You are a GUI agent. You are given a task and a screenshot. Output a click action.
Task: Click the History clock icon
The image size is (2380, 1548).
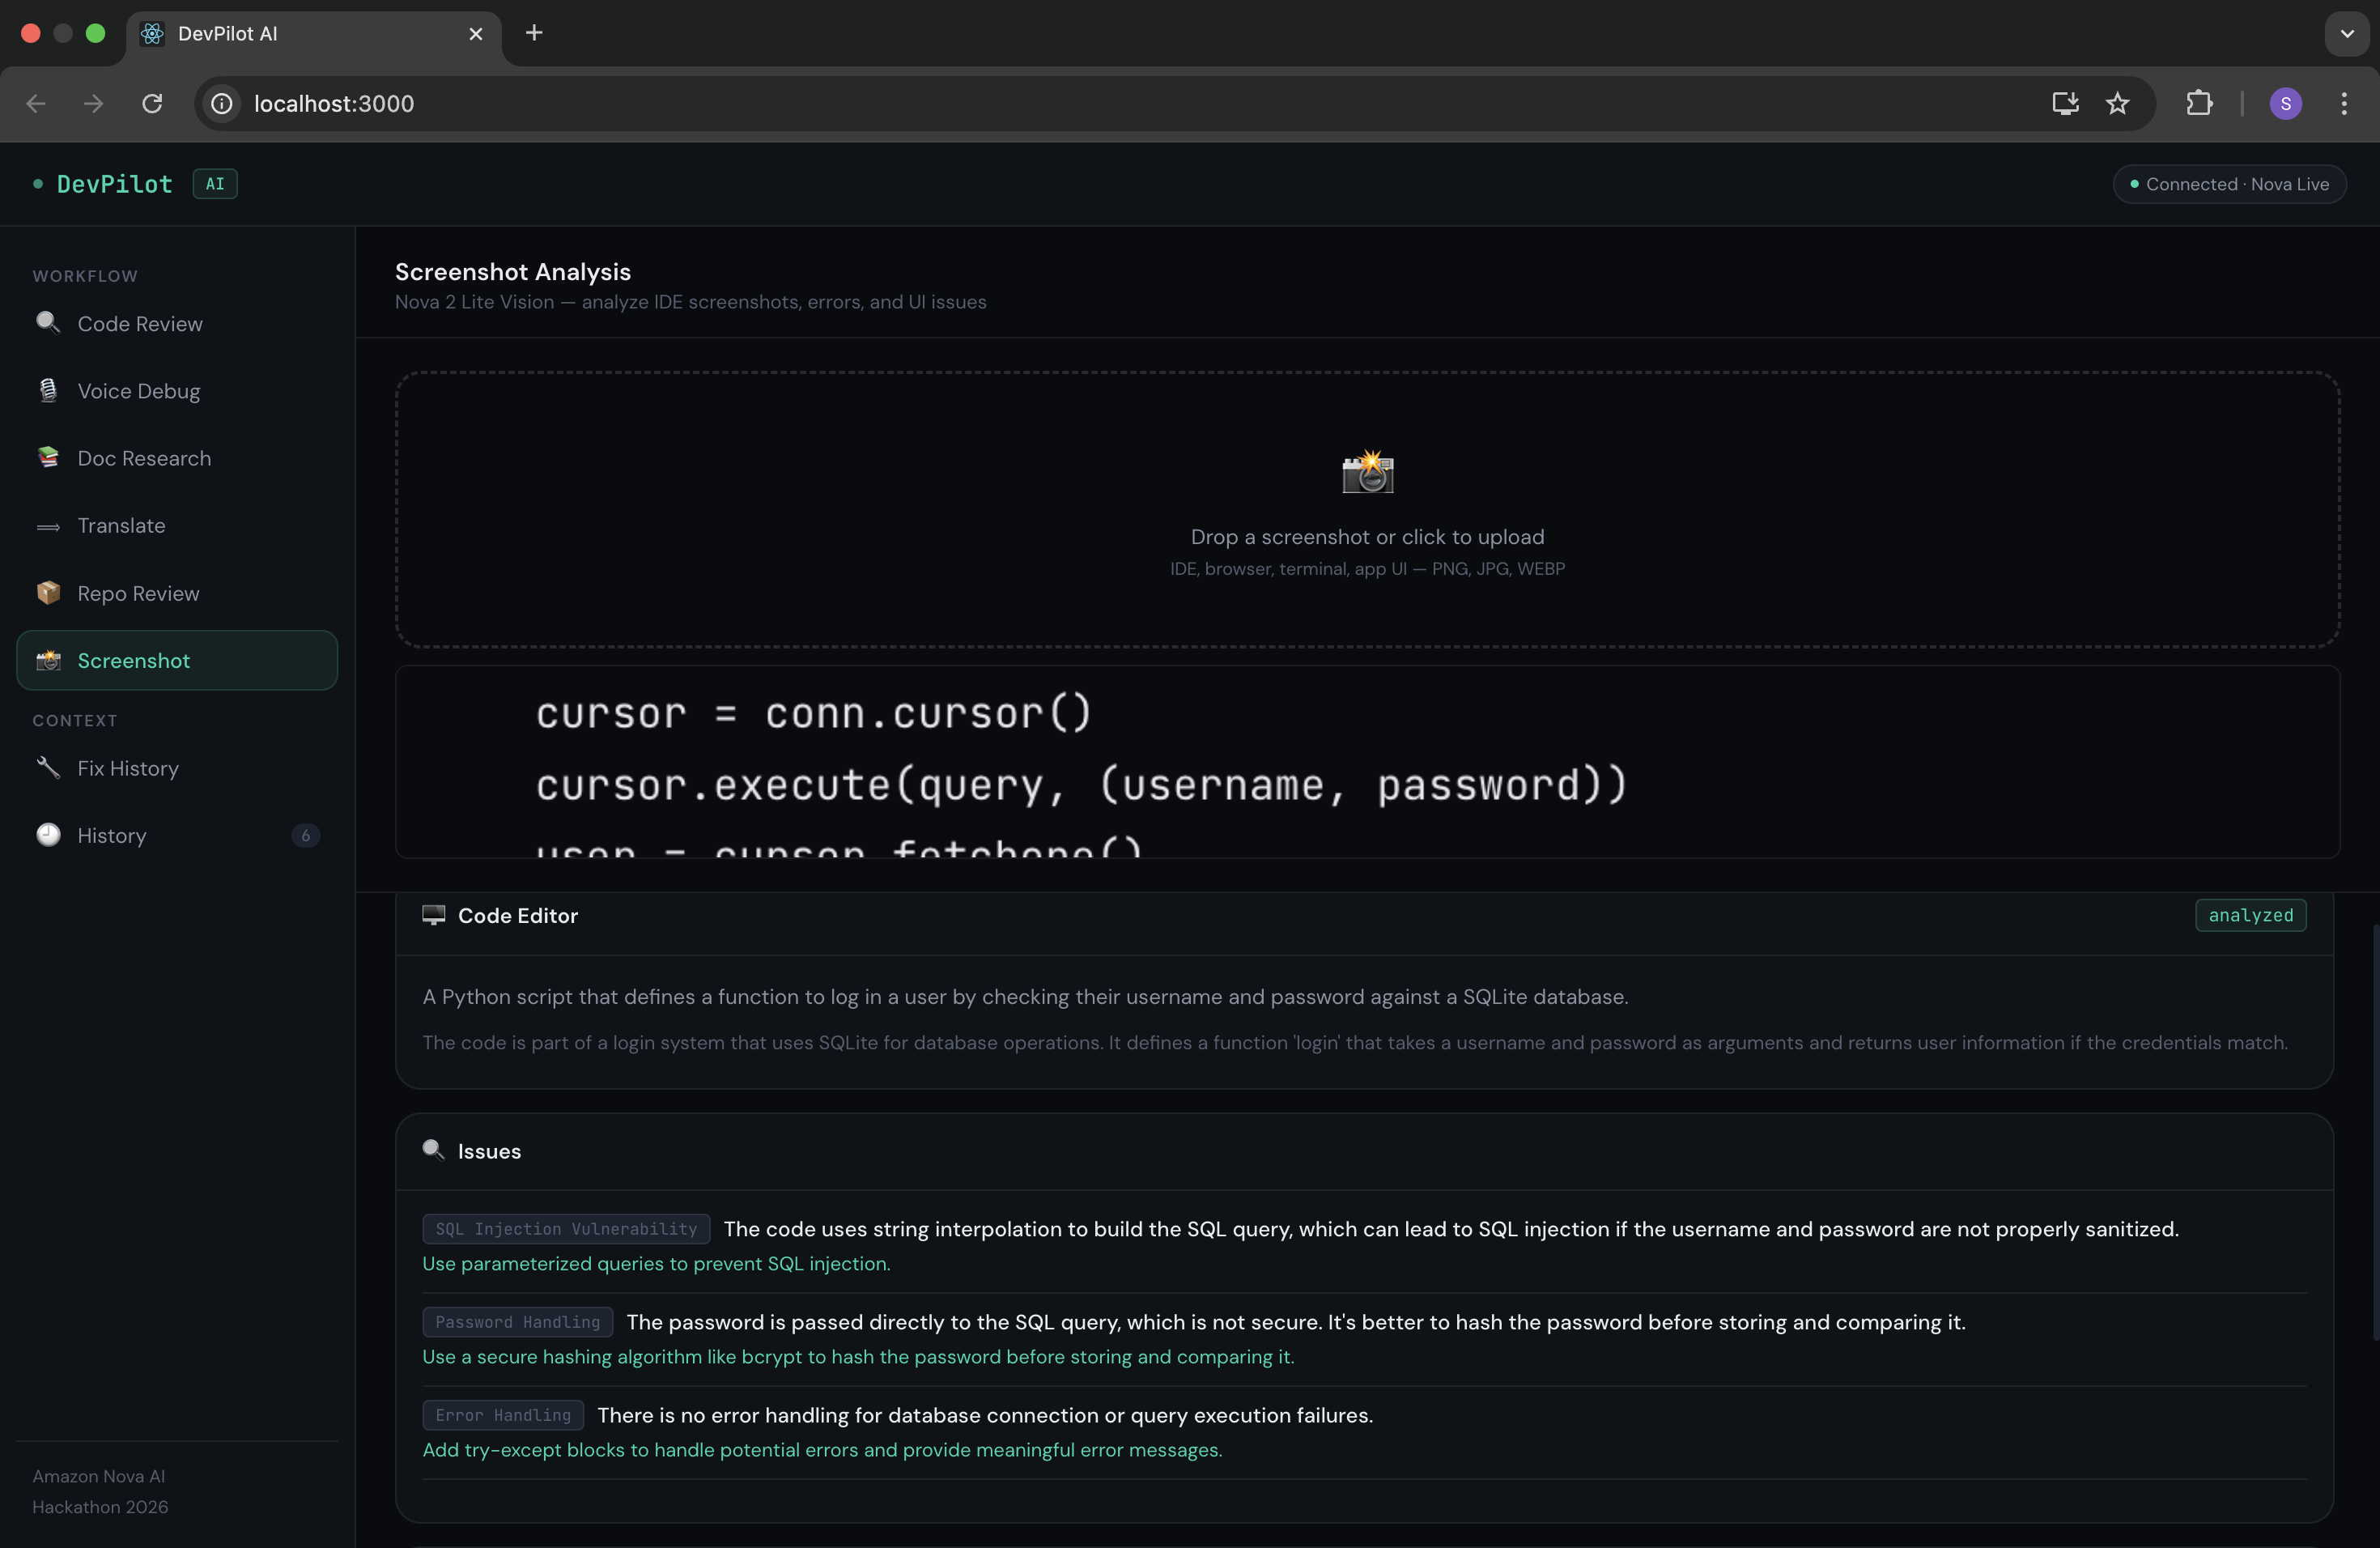click(x=47, y=834)
